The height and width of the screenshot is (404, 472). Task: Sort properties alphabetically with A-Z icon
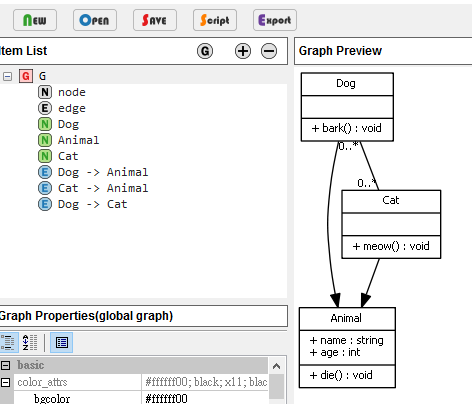[30, 342]
